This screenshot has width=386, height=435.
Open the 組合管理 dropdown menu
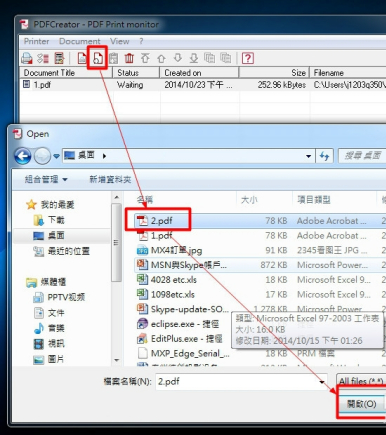click(x=46, y=179)
